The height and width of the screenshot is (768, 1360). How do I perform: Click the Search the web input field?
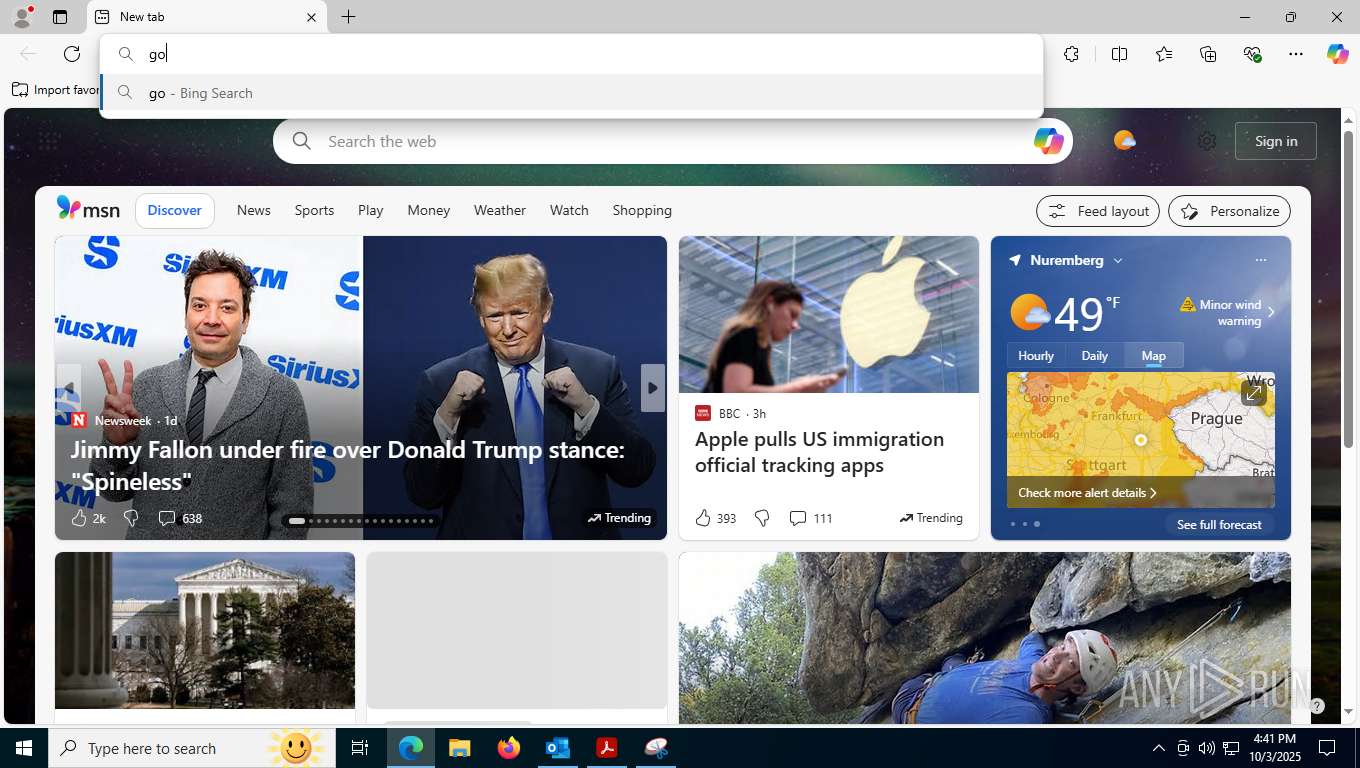(672, 141)
